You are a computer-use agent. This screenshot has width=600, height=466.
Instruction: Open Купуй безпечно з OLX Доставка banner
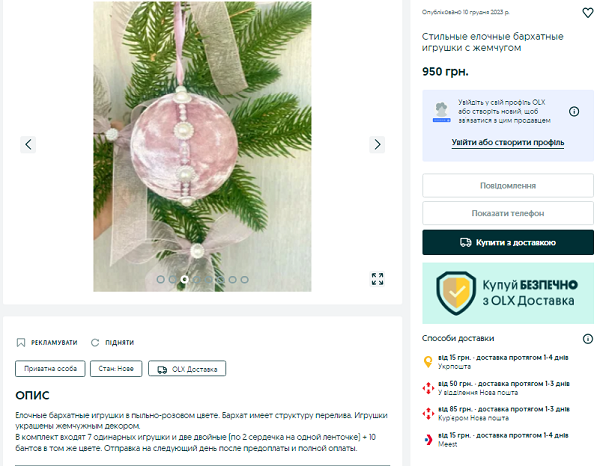pyautogui.click(x=508, y=293)
